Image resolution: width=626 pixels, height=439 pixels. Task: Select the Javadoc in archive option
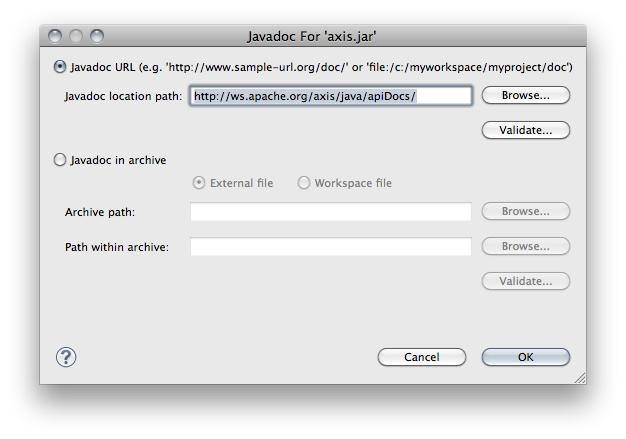[x=60, y=160]
